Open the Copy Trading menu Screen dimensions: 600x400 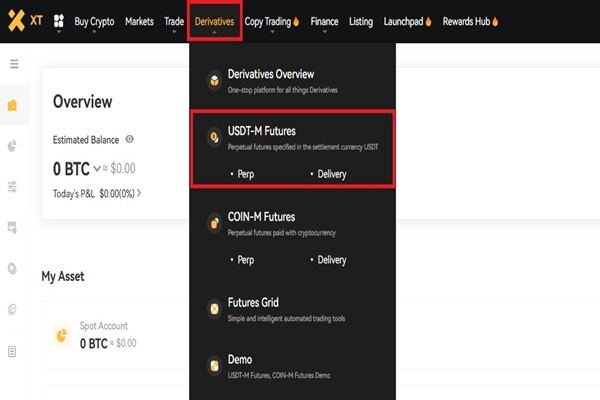[x=267, y=22]
